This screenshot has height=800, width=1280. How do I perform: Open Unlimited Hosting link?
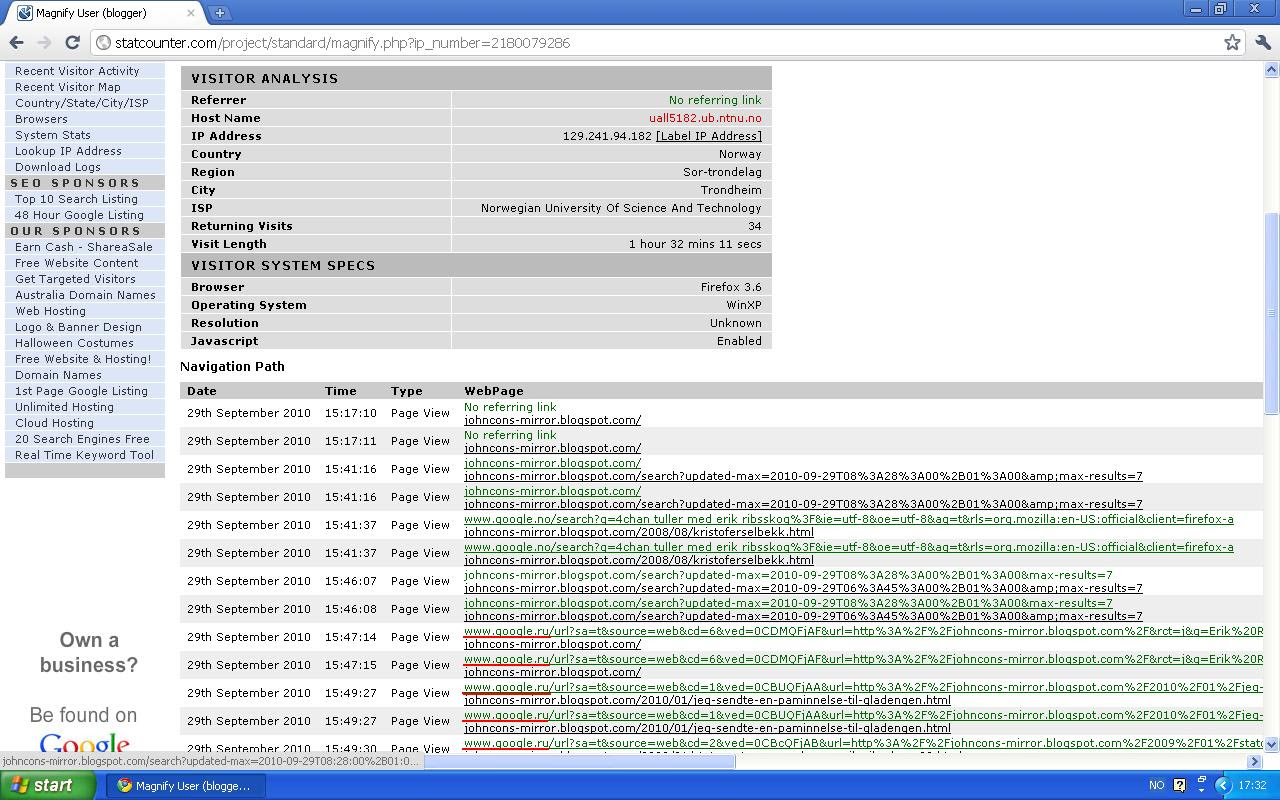(x=64, y=407)
